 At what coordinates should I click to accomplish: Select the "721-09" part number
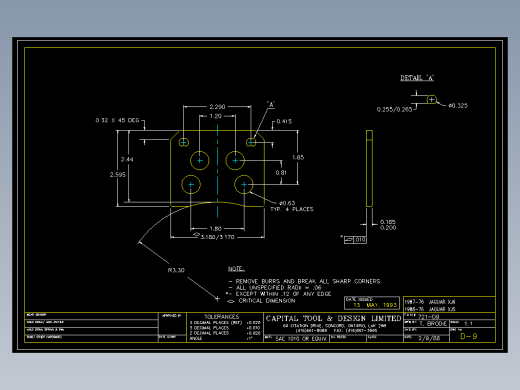[428, 317]
